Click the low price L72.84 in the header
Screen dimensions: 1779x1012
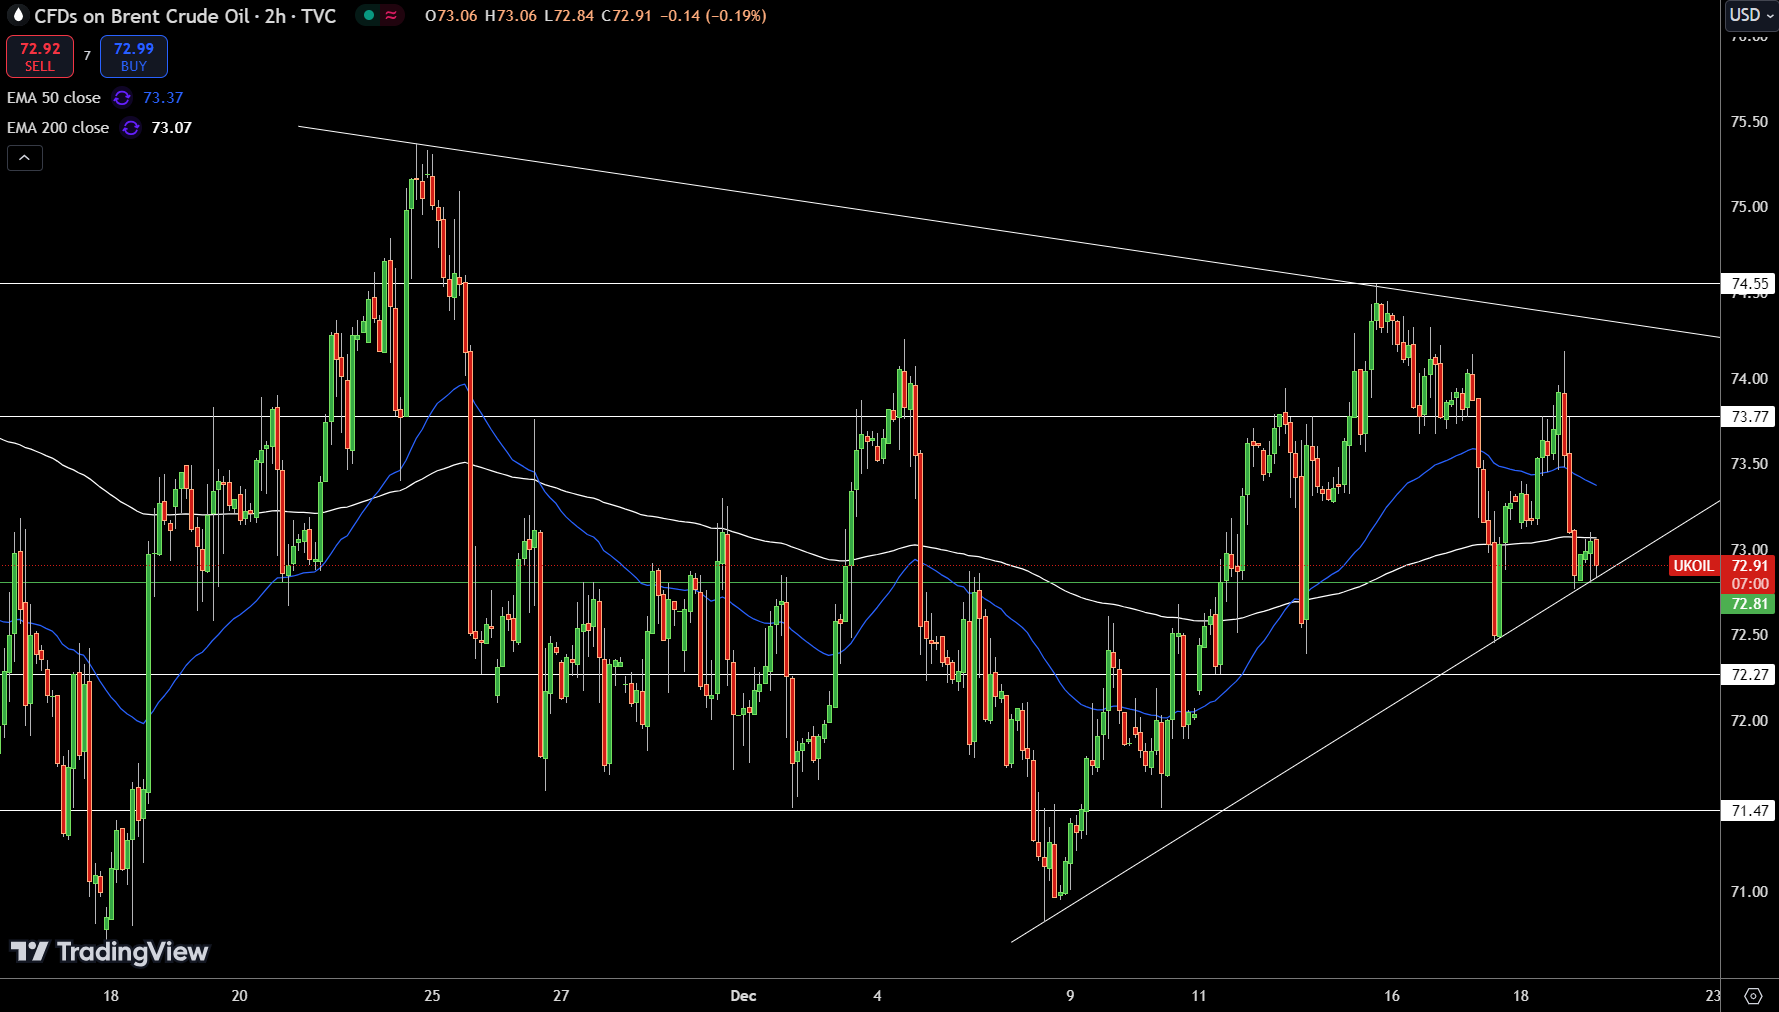click(x=569, y=16)
